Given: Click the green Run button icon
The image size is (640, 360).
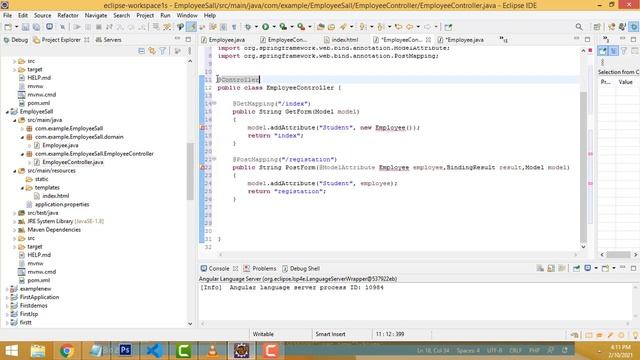Looking at the screenshot, I should [x=266, y=27].
